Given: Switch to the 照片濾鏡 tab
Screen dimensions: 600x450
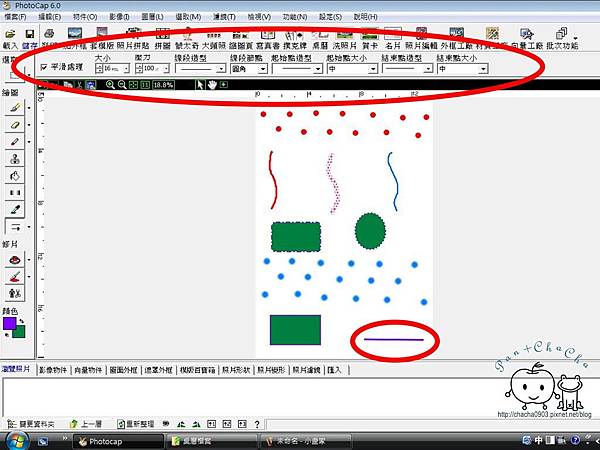Looking at the screenshot, I should click(307, 370).
